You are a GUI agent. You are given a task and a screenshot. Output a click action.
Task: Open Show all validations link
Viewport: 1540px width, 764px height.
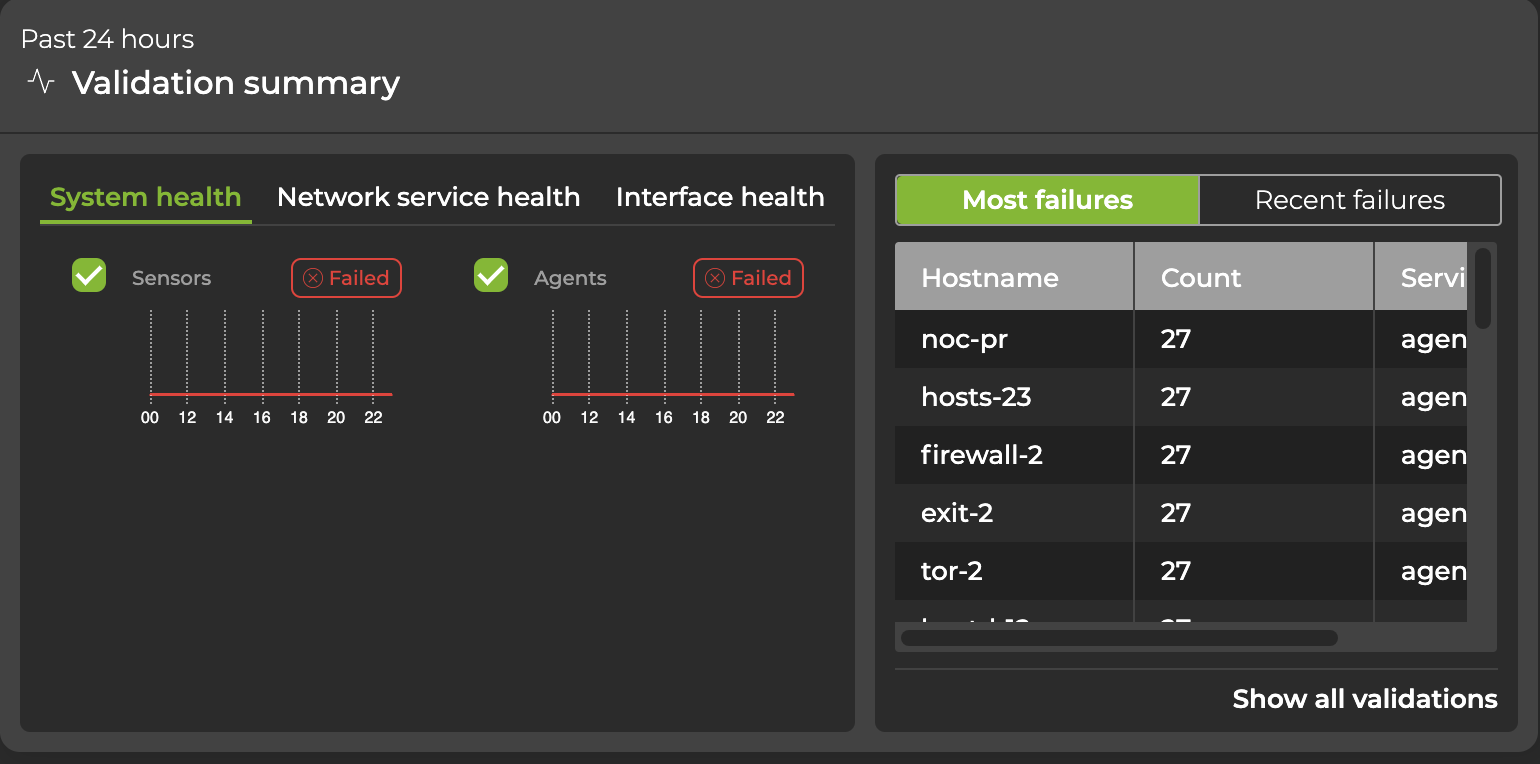pyautogui.click(x=1364, y=699)
